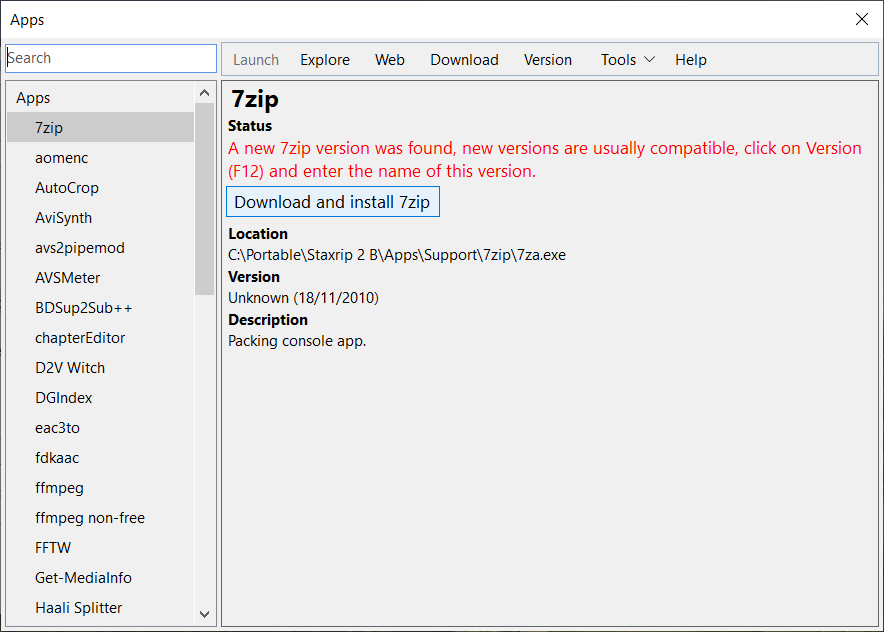This screenshot has width=884, height=632.
Task: Click the scrollbar up arrow
Action: [204, 90]
